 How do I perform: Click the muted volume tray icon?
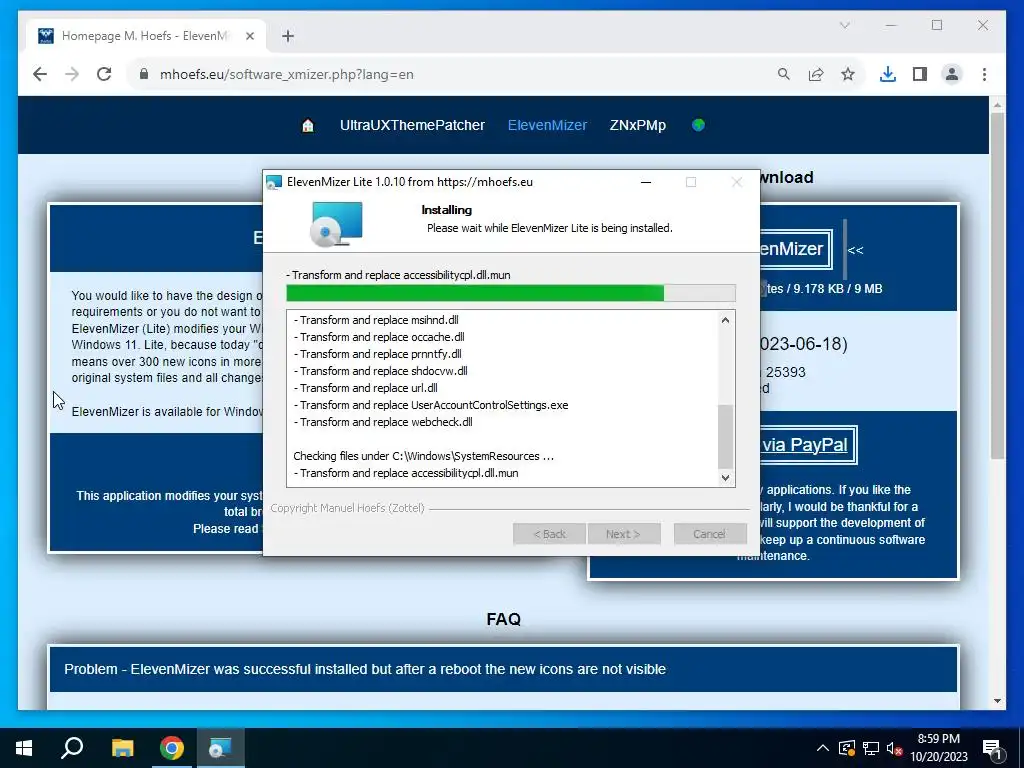coord(894,748)
